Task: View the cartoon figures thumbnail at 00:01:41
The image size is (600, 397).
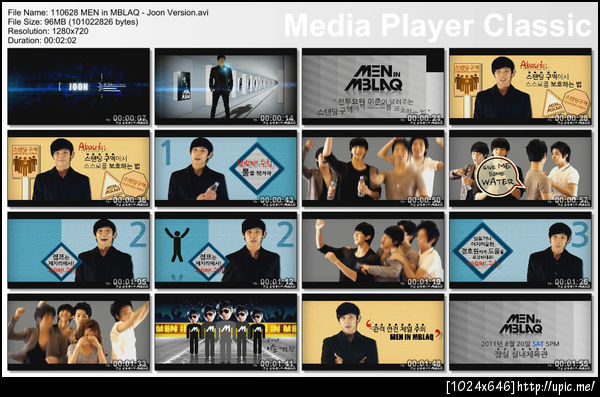Action: (226, 332)
